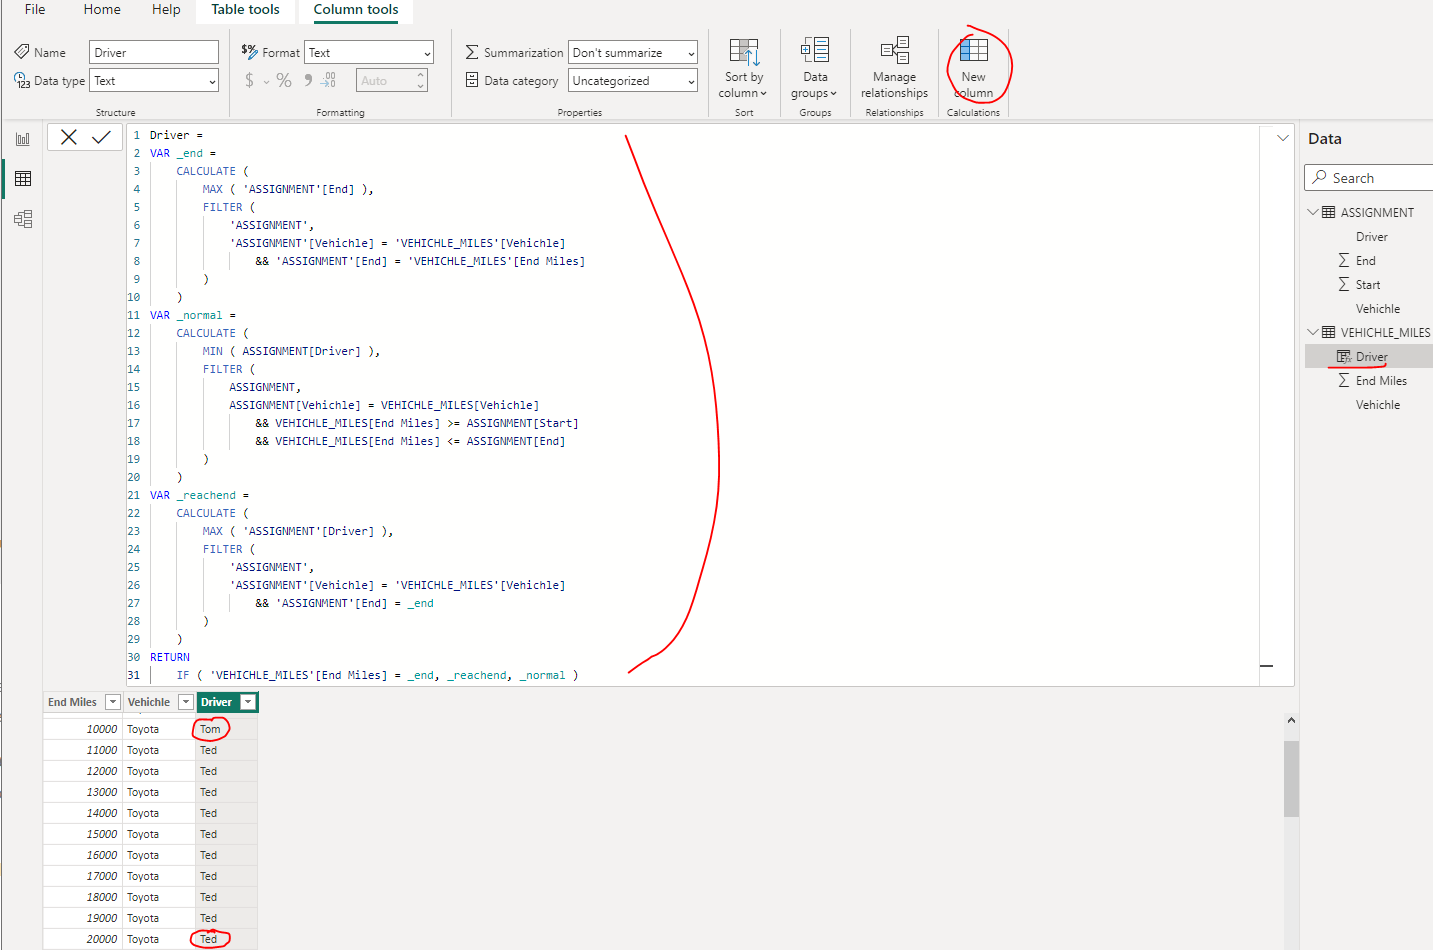Commit the formula with checkmark
Viewport: 1433px width, 950px height.
(101, 137)
